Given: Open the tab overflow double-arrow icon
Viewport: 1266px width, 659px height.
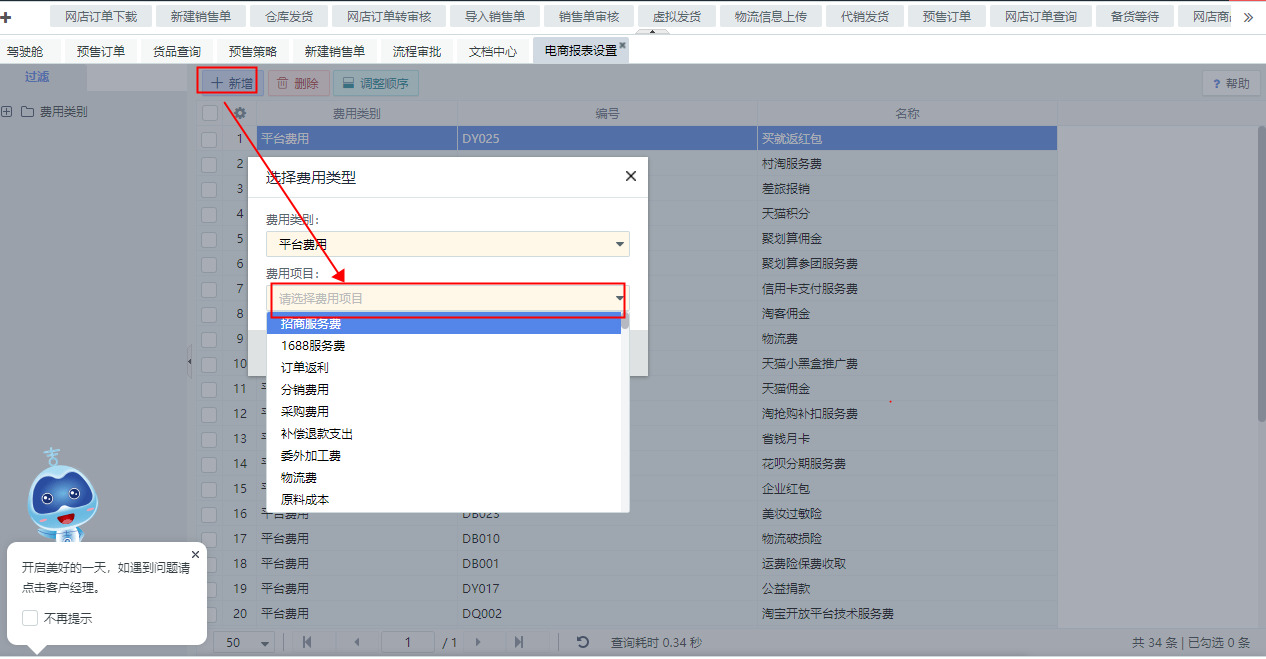Looking at the screenshot, I should [x=1248, y=17].
